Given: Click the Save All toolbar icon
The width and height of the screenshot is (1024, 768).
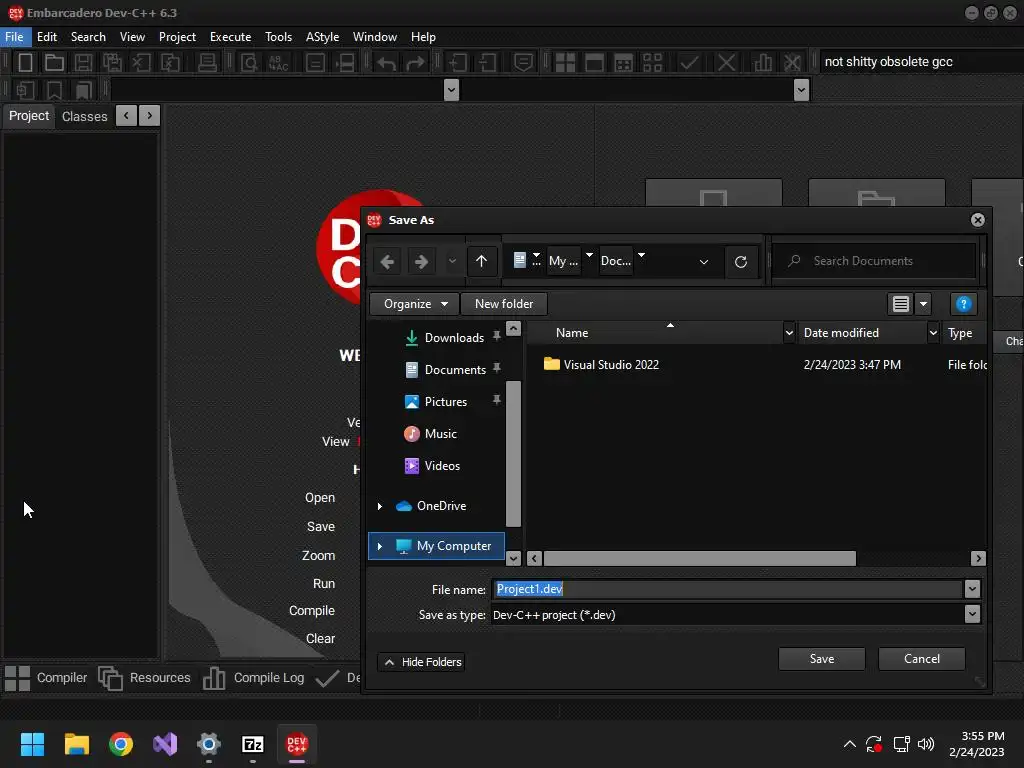Looking at the screenshot, I should coord(112,63).
